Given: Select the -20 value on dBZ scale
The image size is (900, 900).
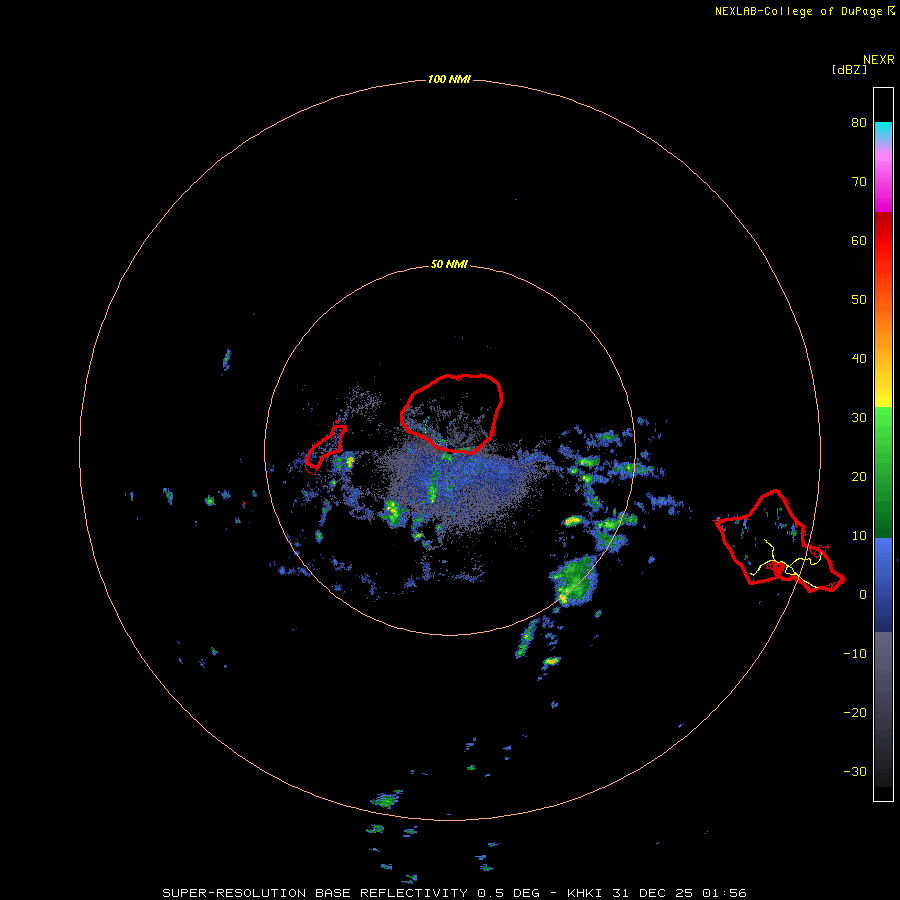Looking at the screenshot, I should (x=855, y=712).
